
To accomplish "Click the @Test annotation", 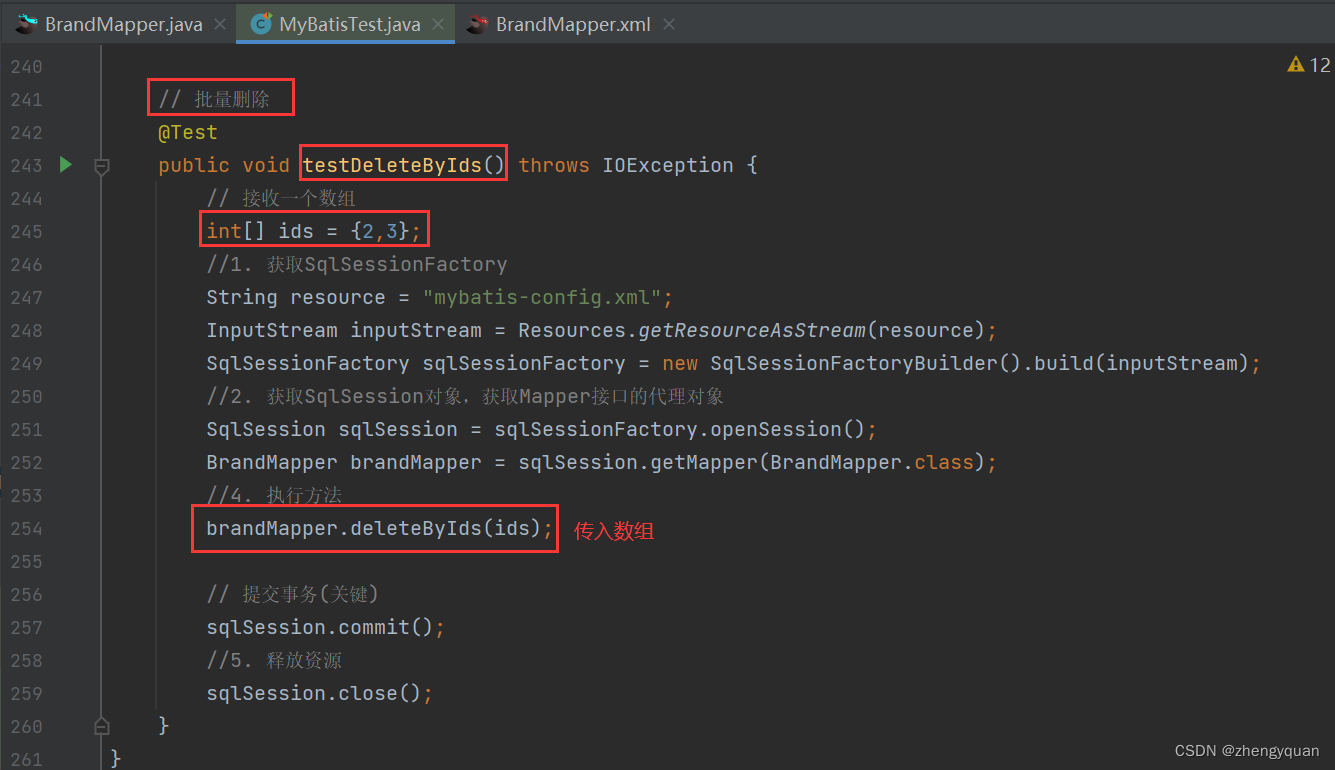I will [188, 132].
